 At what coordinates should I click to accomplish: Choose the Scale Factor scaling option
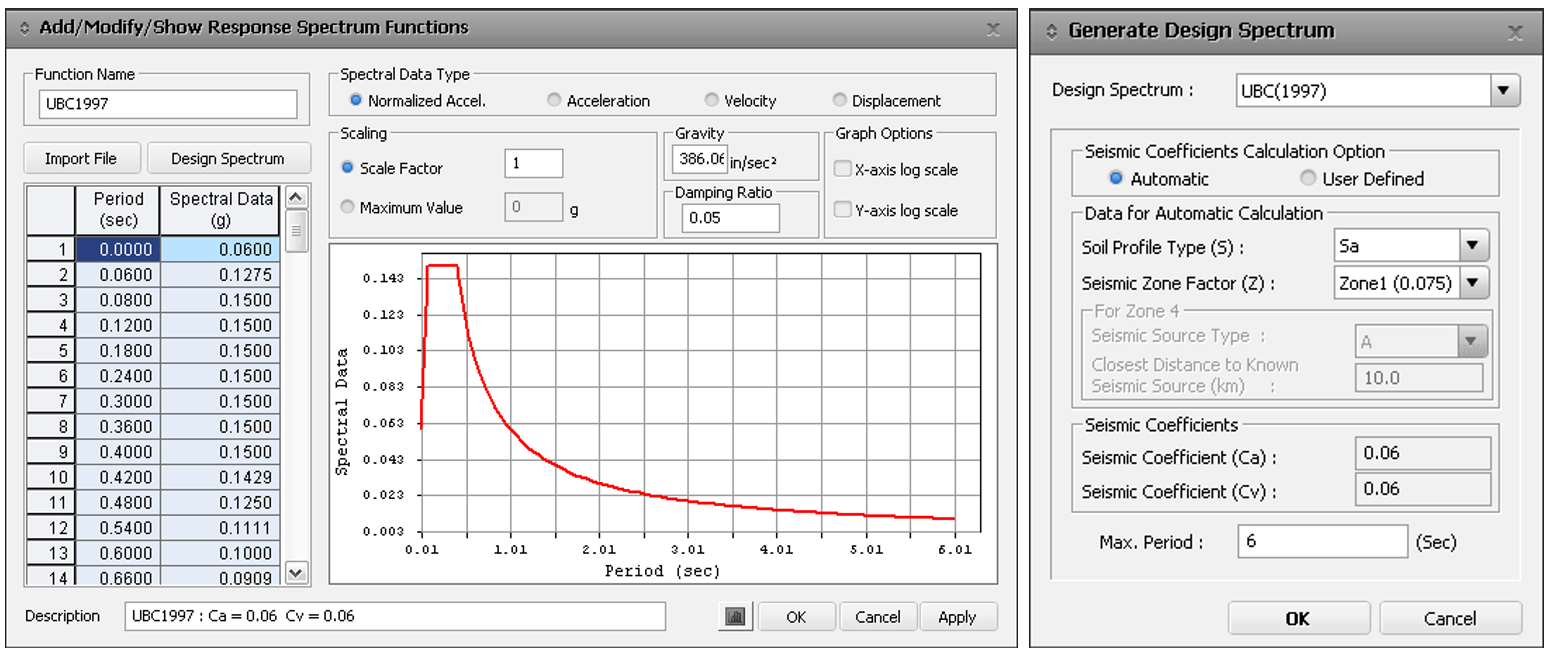click(x=347, y=168)
